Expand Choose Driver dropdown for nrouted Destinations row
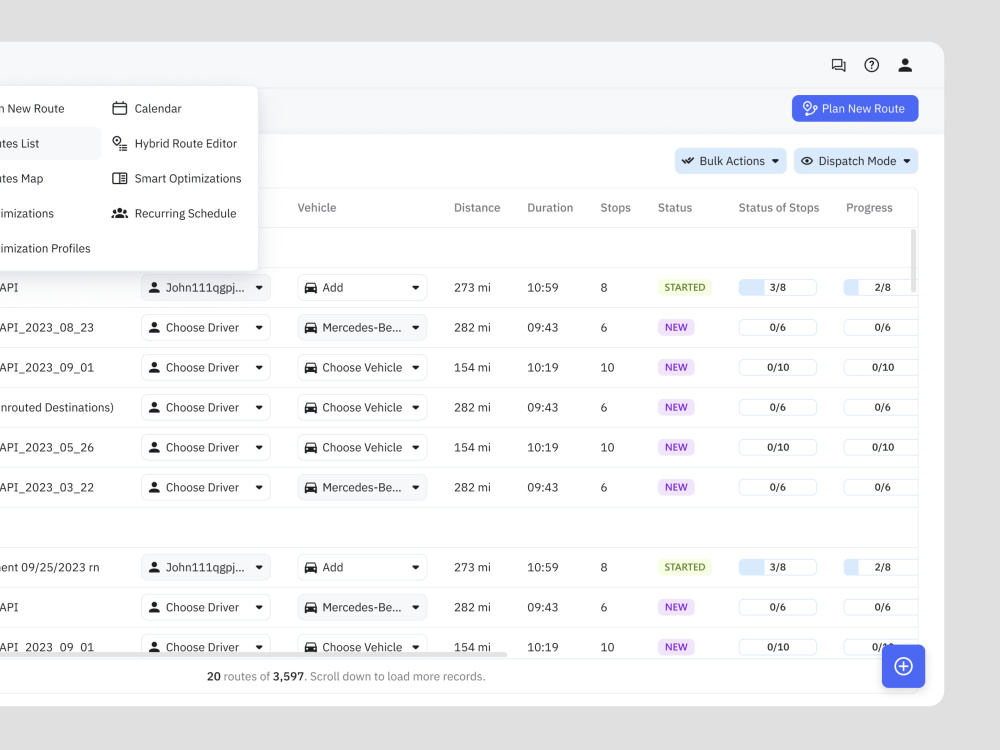 [206, 408]
